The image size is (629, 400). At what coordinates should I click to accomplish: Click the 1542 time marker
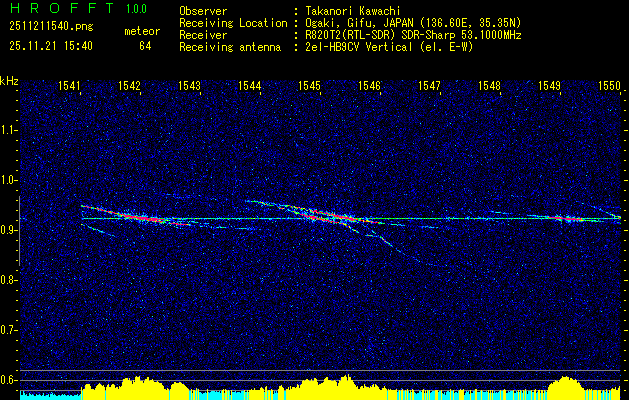(130, 86)
